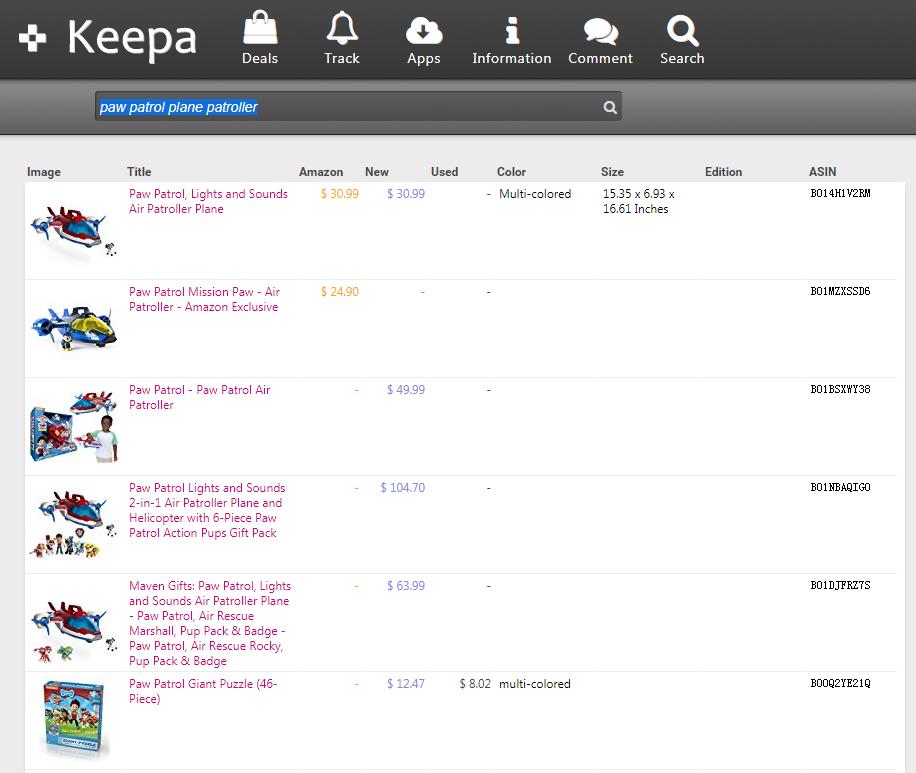This screenshot has width=916, height=773.
Task: Click the Keepa brand name
Action: tap(132, 38)
